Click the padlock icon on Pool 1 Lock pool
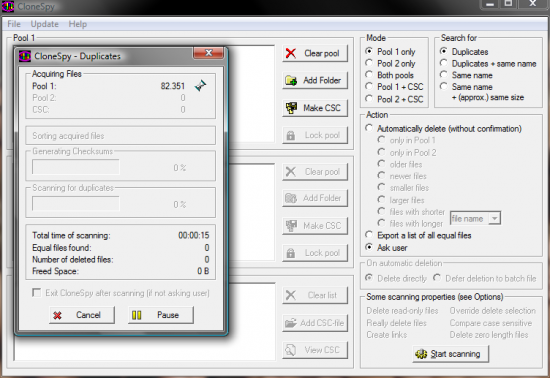The height and width of the screenshot is (378, 550). point(291,135)
